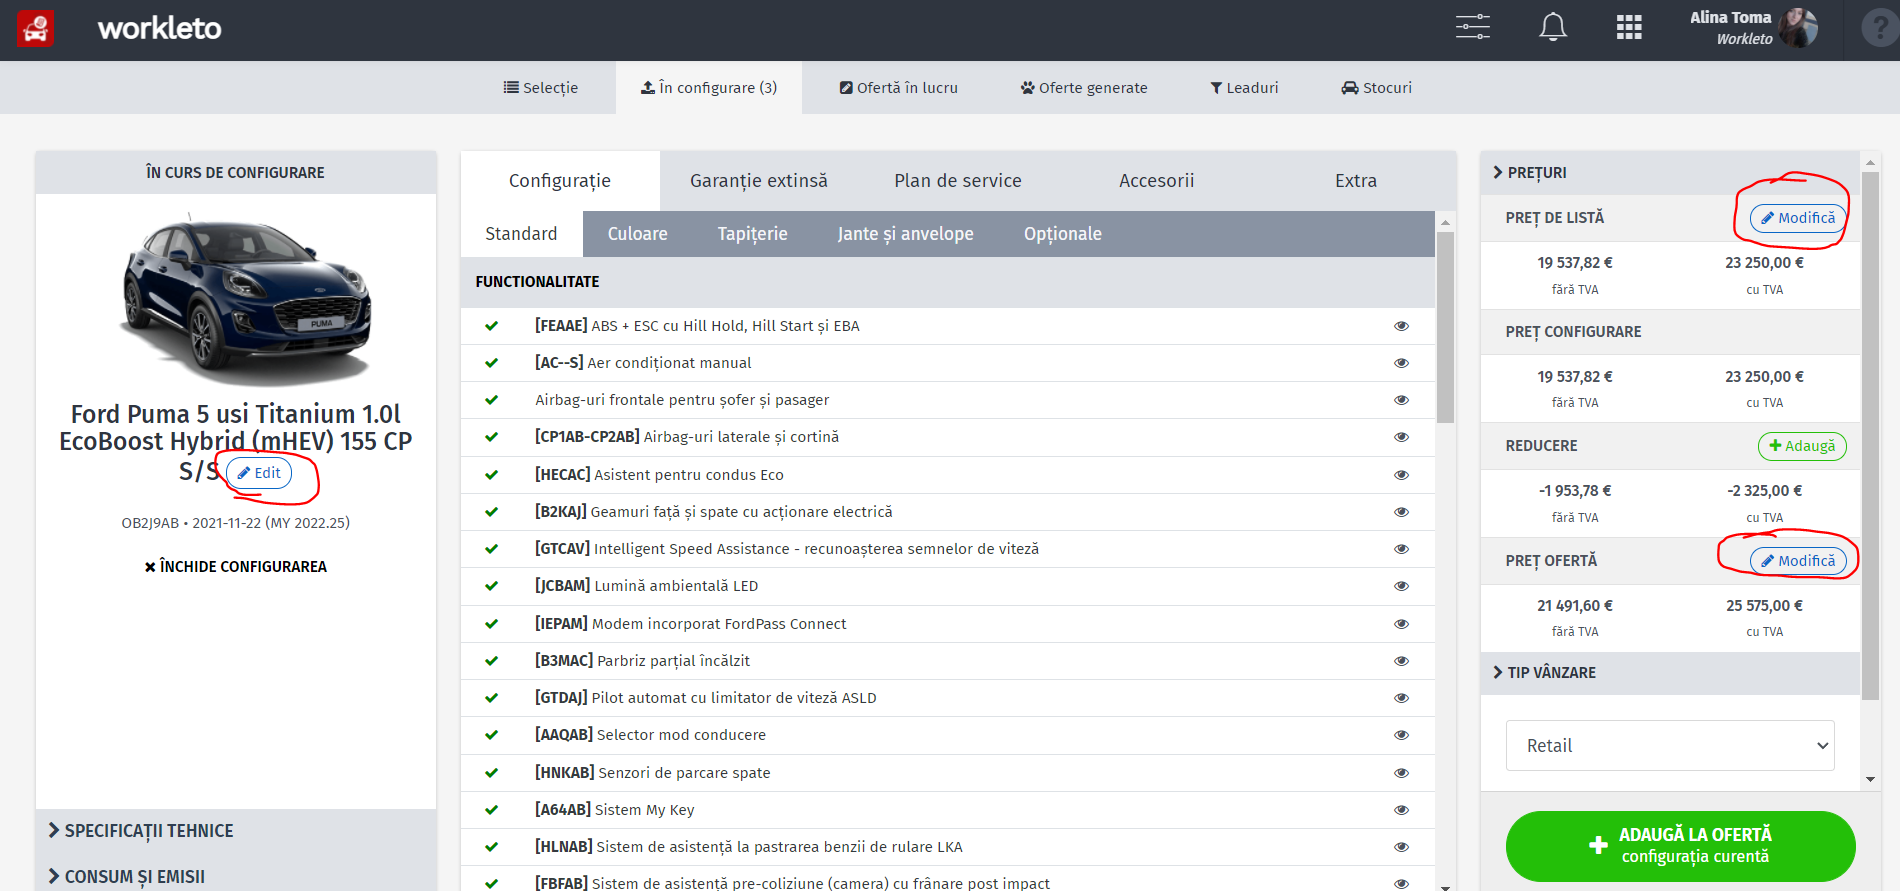Click checkmark for Senzori de parcare spate
The height and width of the screenshot is (891, 1900).
click(x=491, y=773)
